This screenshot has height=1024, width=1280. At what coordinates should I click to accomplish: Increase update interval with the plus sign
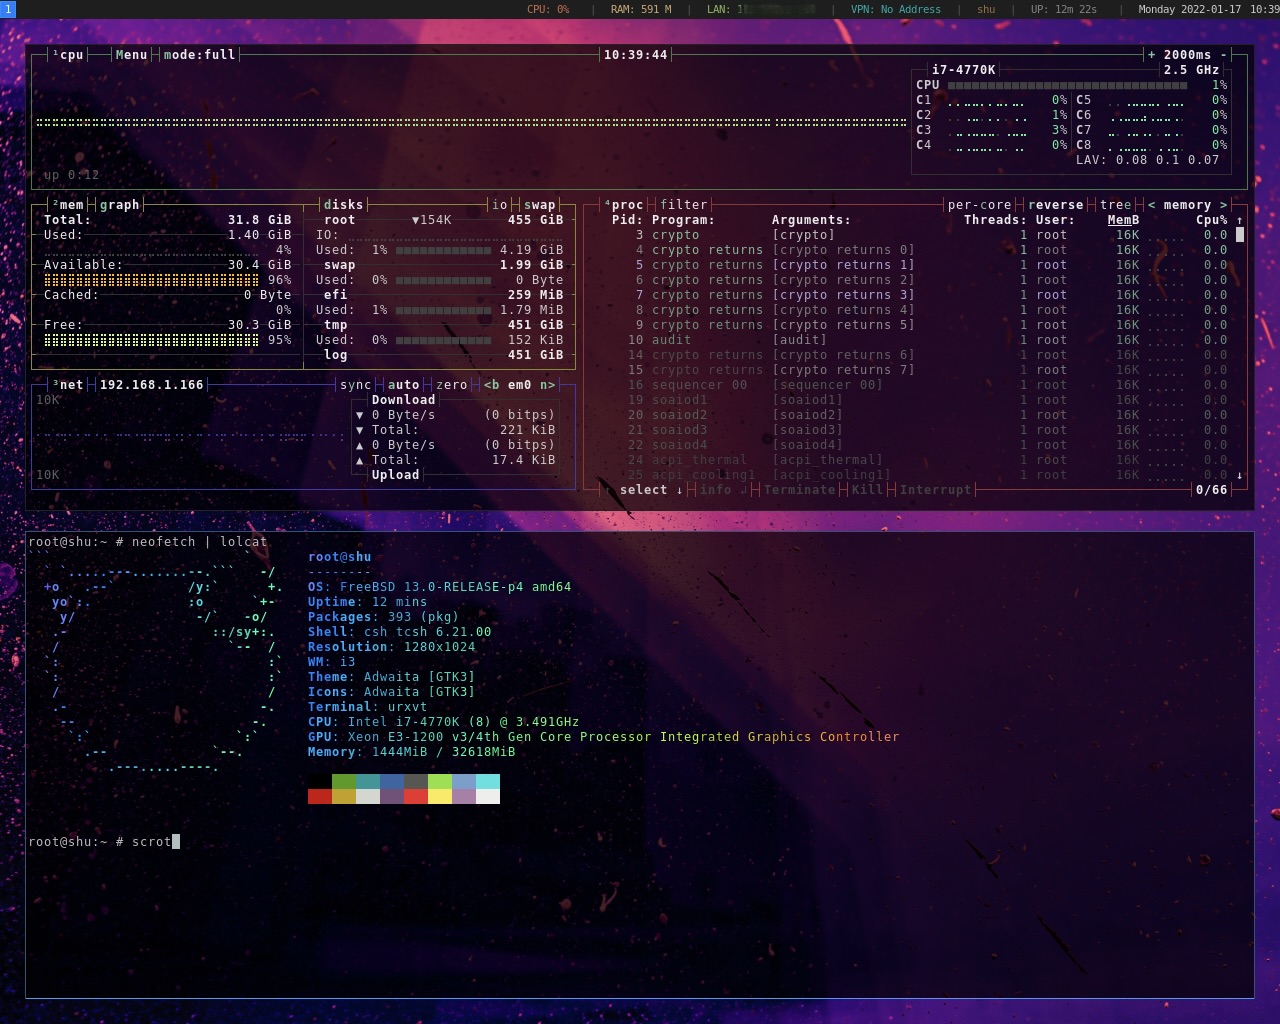click(x=1152, y=55)
